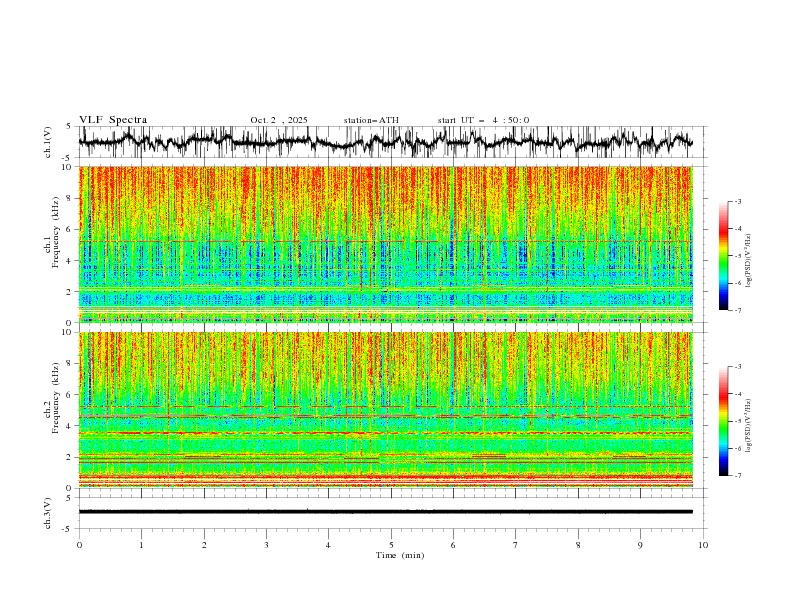Click the time axis tick label "0"

[79, 545]
